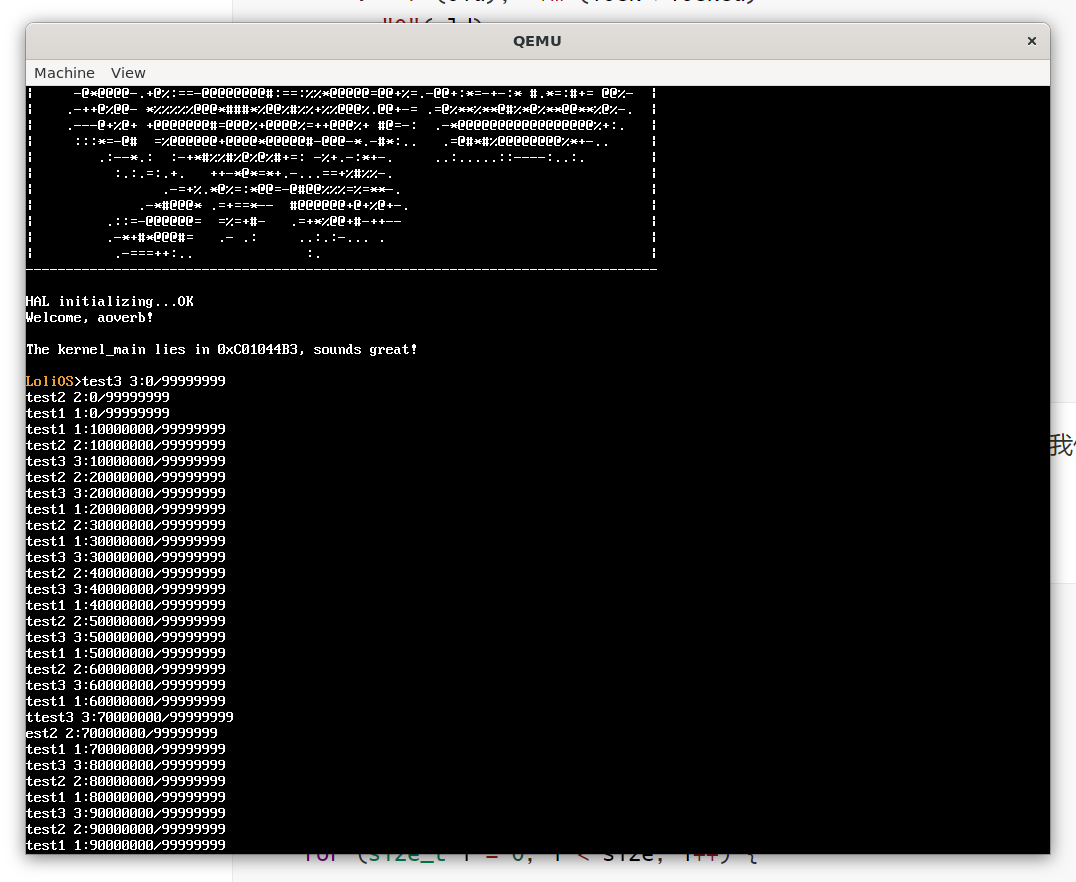The image size is (1076, 882).
Task: Click the 'test1 1:20000000/99999999' line
Action: click(x=125, y=509)
